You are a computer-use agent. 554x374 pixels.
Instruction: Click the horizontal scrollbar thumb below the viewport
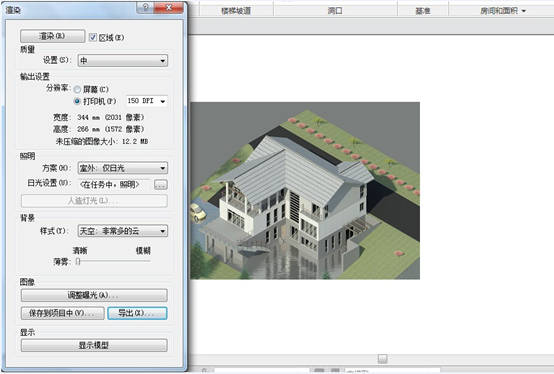pyautogui.click(x=383, y=359)
